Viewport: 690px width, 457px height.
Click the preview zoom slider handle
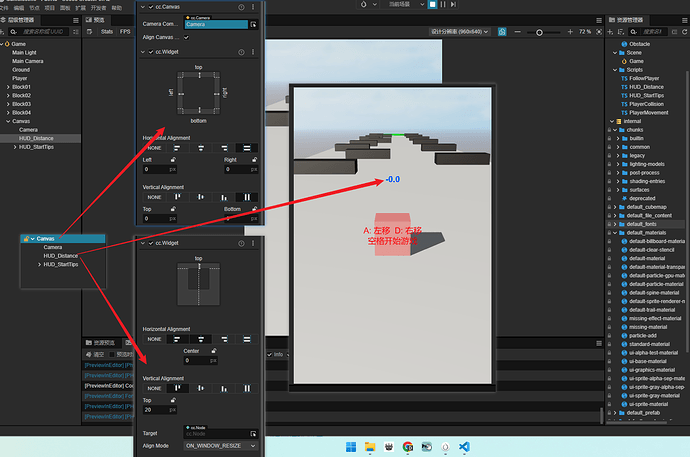(539, 32)
